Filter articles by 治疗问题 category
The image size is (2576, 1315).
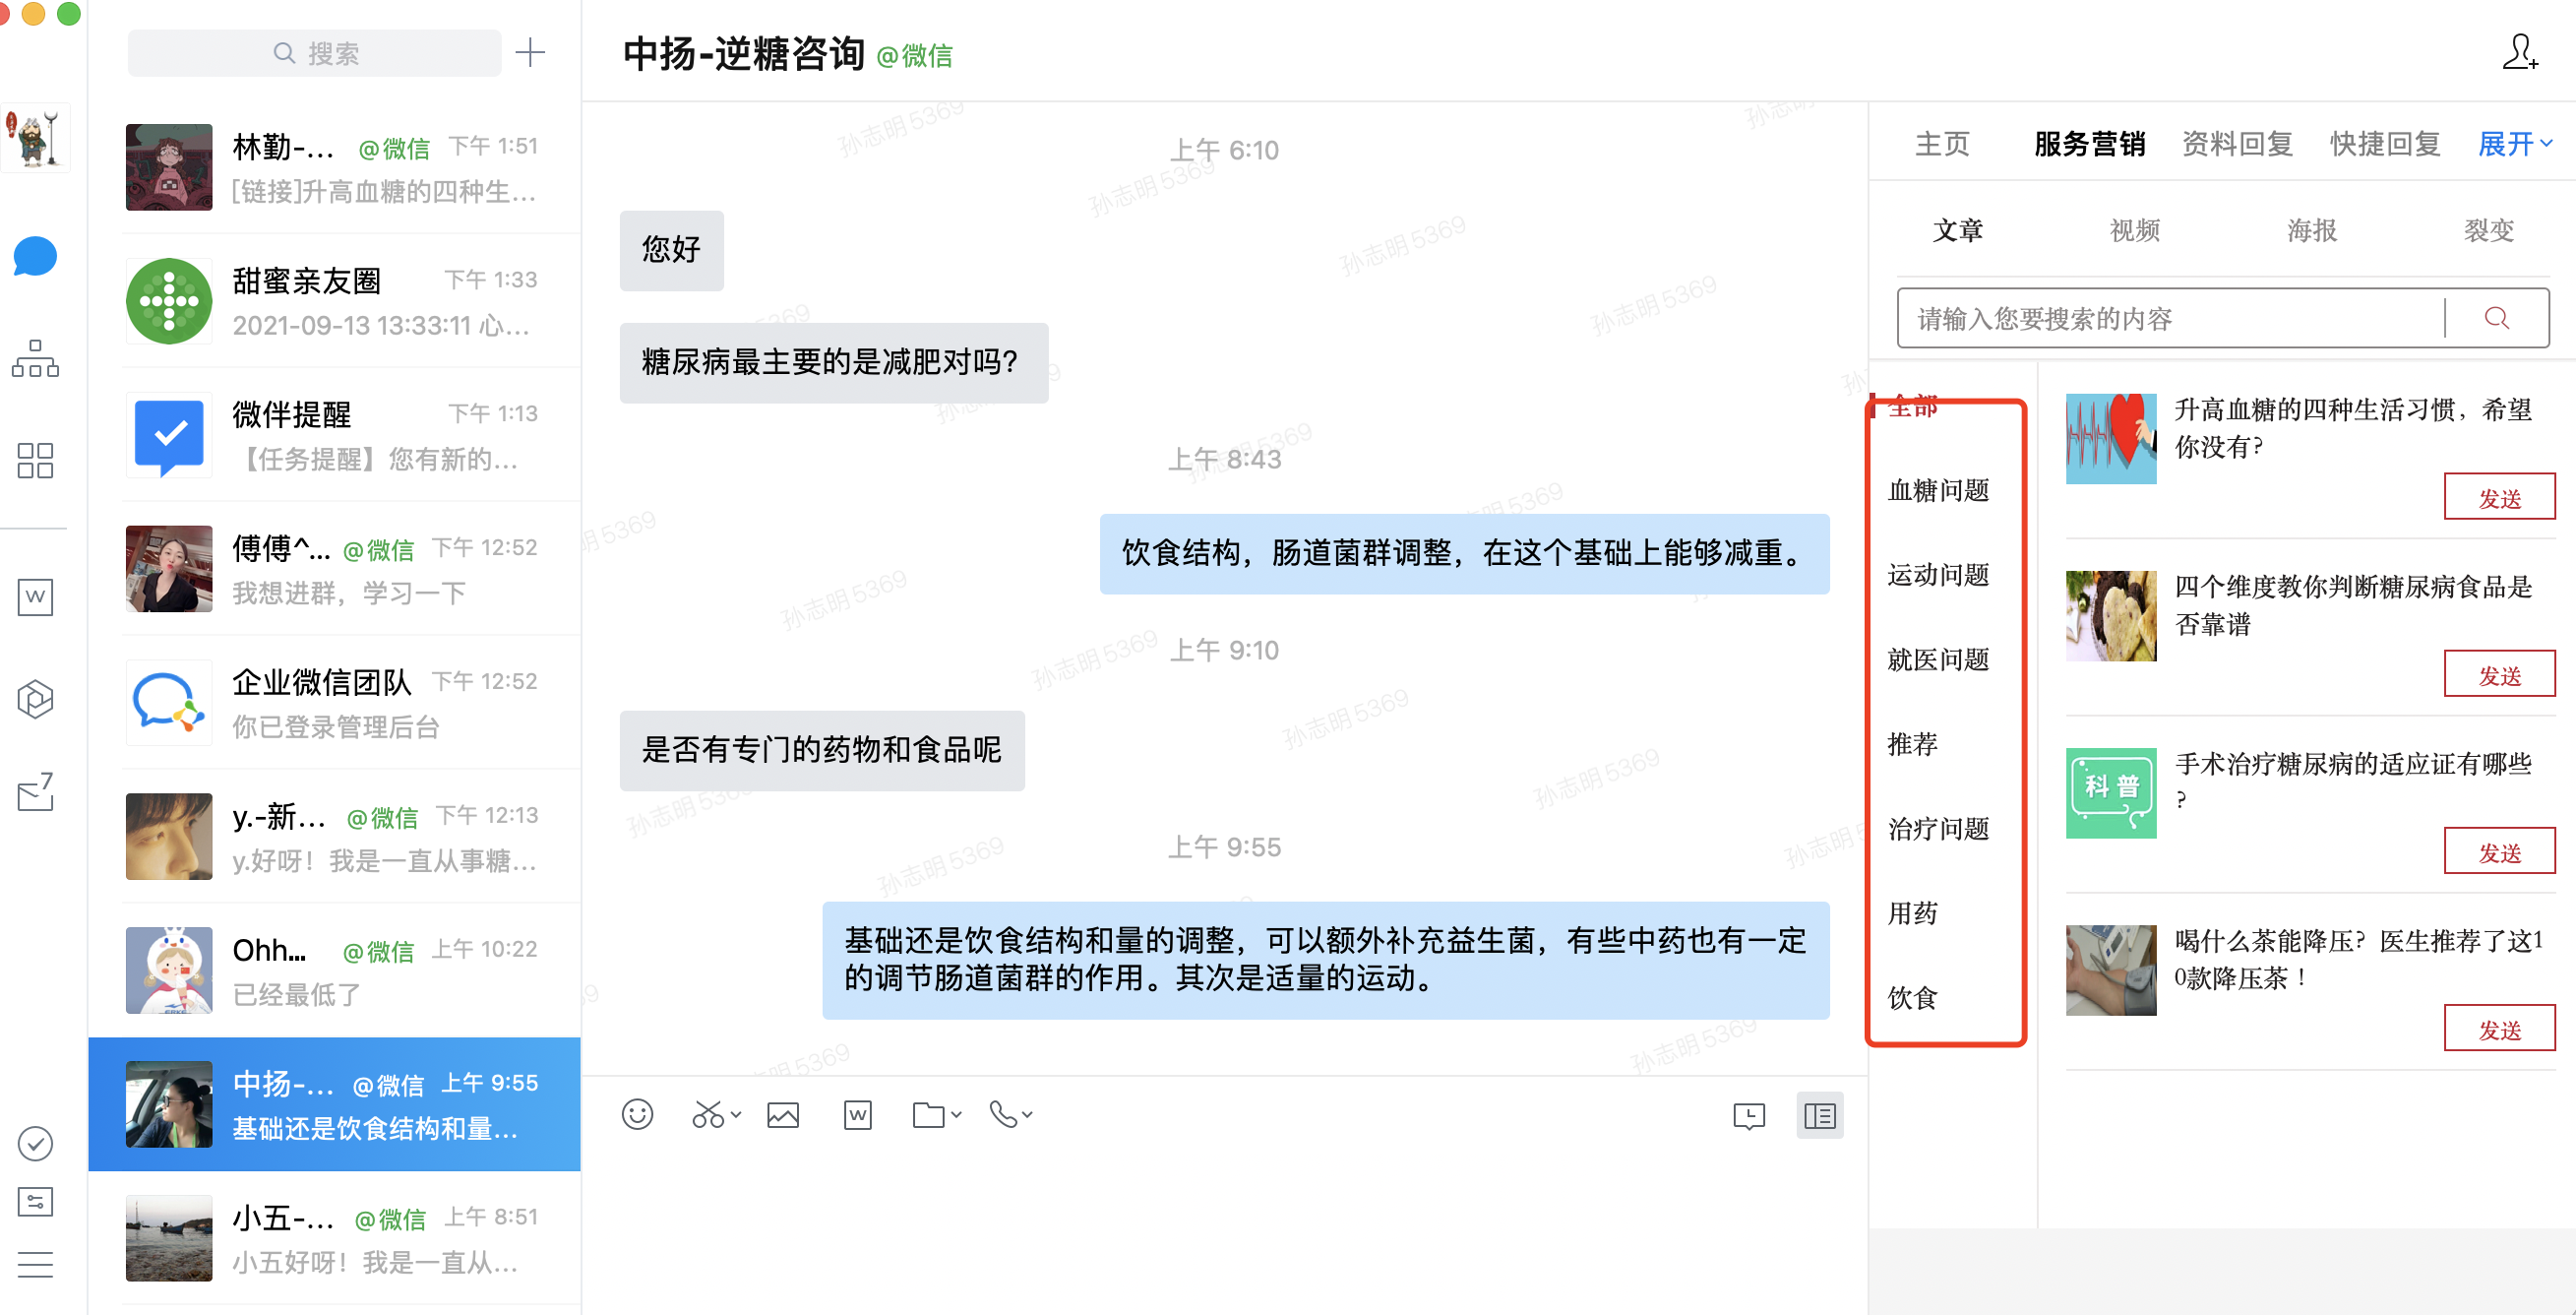1937,829
